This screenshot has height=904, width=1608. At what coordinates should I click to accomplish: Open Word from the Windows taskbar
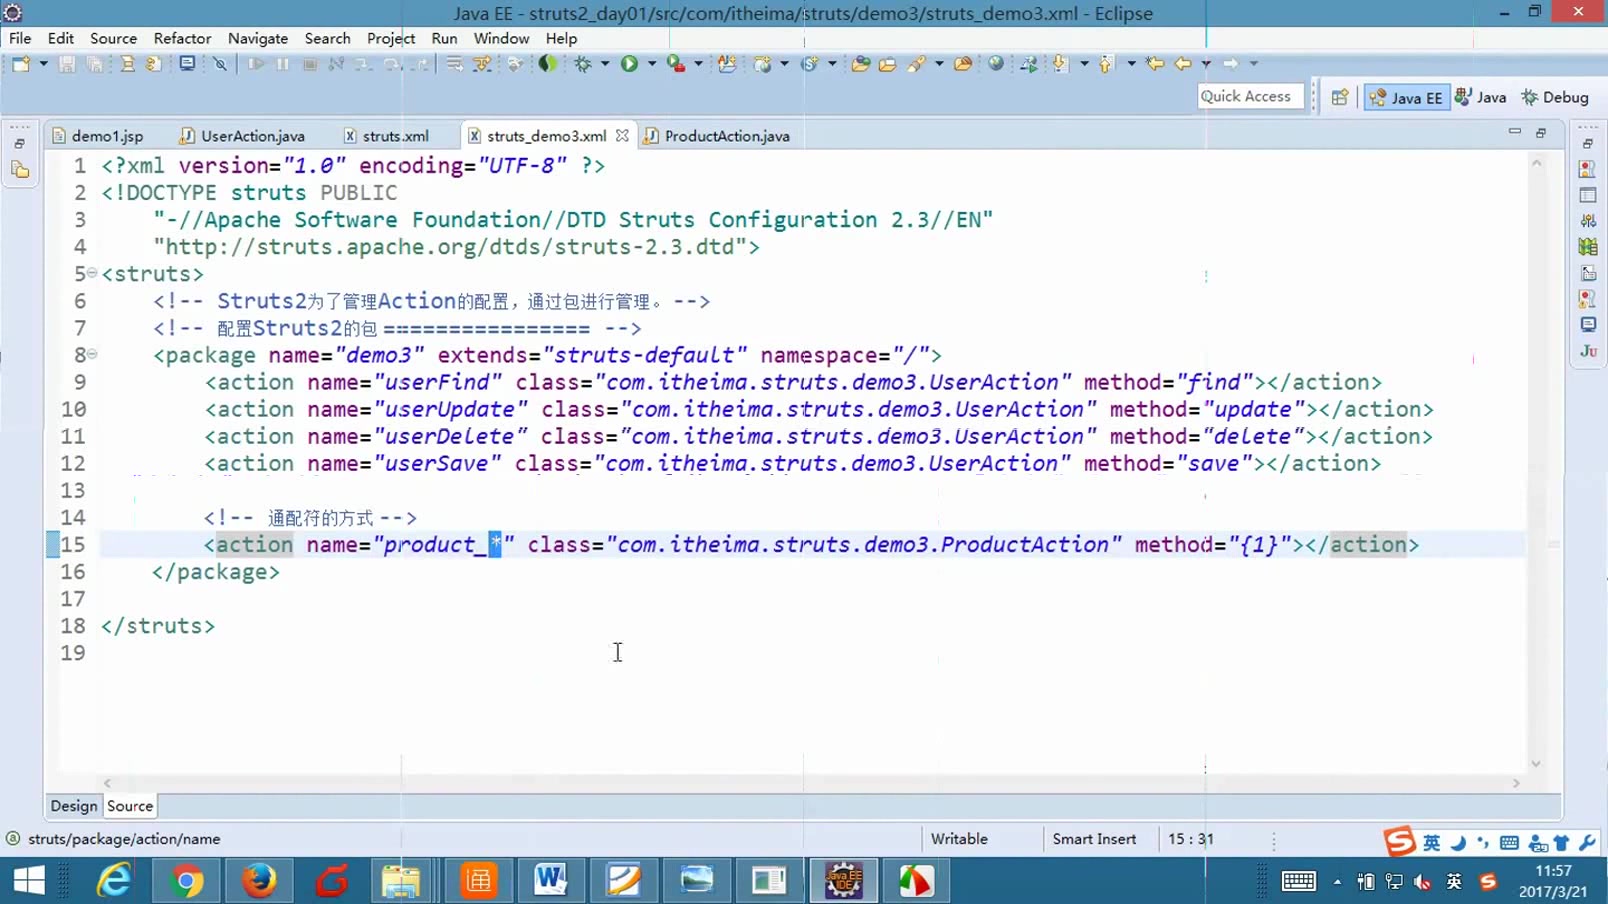click(x=550, y=881)
